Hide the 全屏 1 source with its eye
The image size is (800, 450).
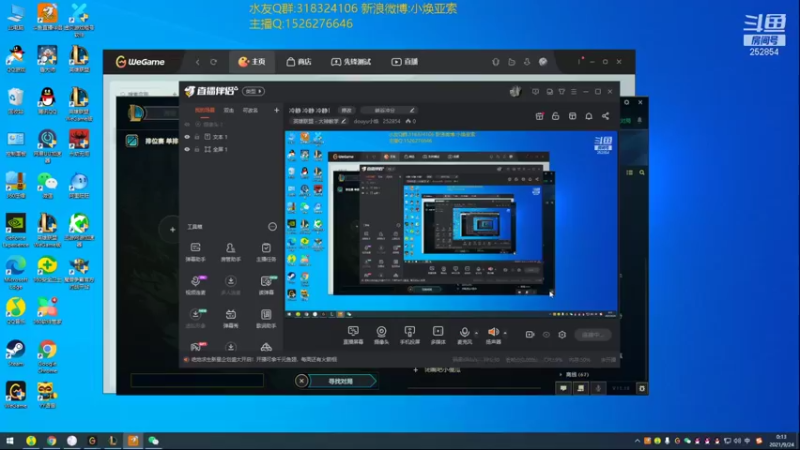187,149
